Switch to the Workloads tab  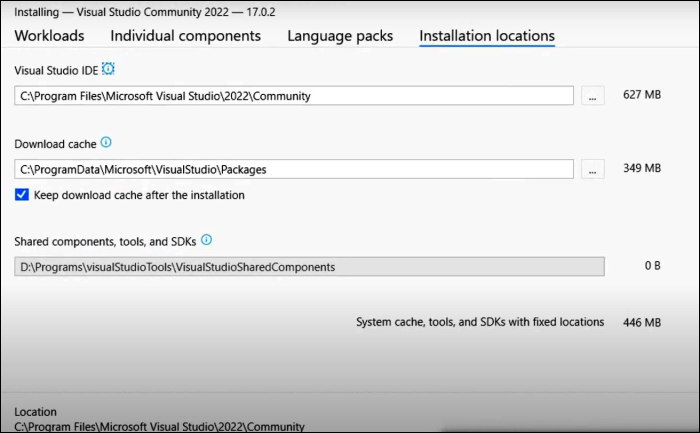tap(49, 36)
